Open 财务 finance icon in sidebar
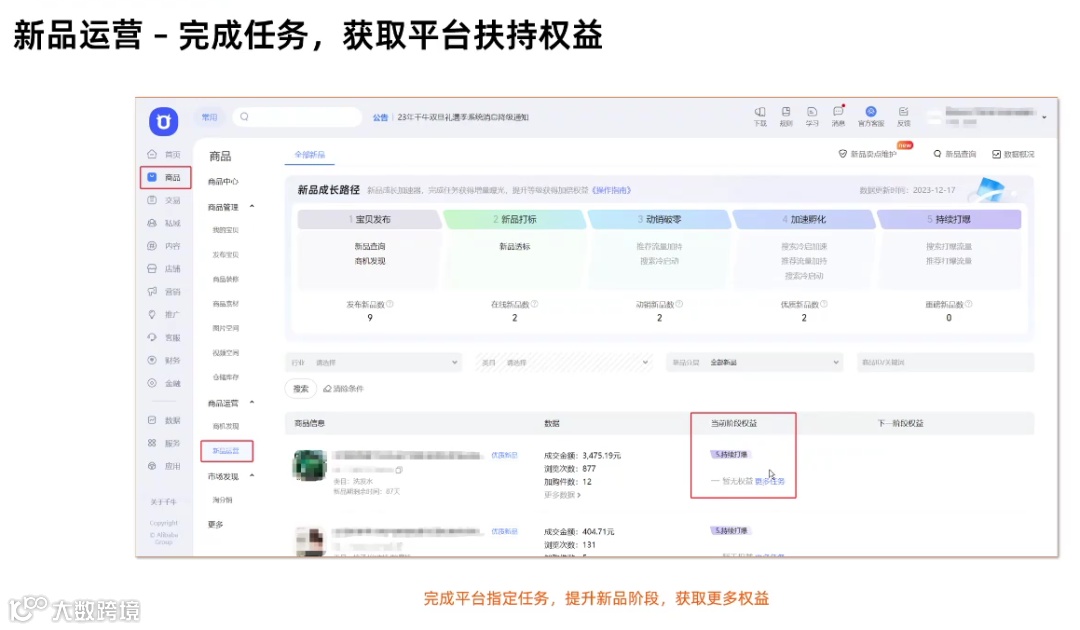Image resolution: width=1080 pixels, height=630 pixels. pyautogui.click(x=152, y=360)
